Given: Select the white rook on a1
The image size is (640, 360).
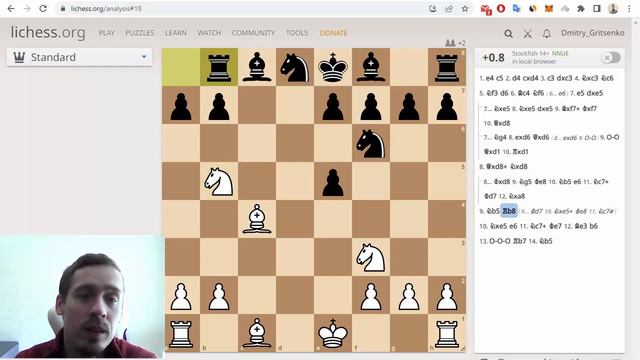Looking at the screenshot, I should point(181,333).
